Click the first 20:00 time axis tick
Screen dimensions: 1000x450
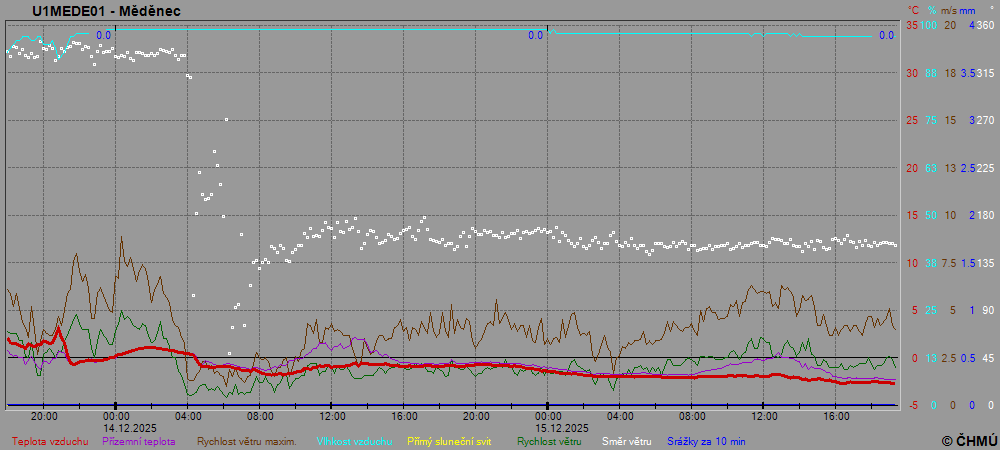pos(44,416)
